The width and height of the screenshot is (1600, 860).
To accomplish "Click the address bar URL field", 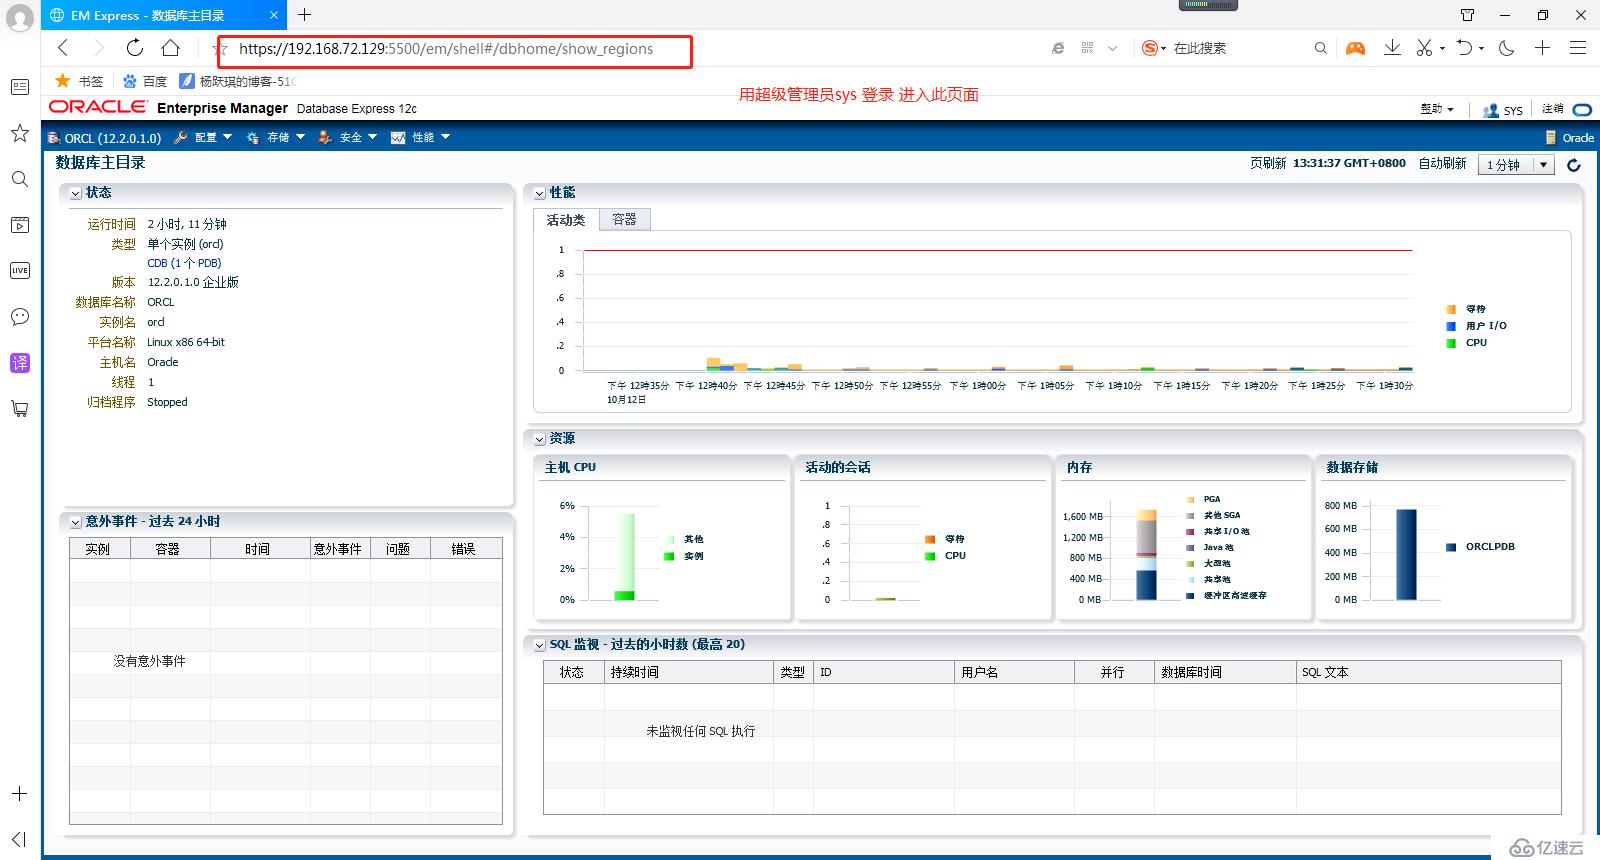I will [446, 49].
